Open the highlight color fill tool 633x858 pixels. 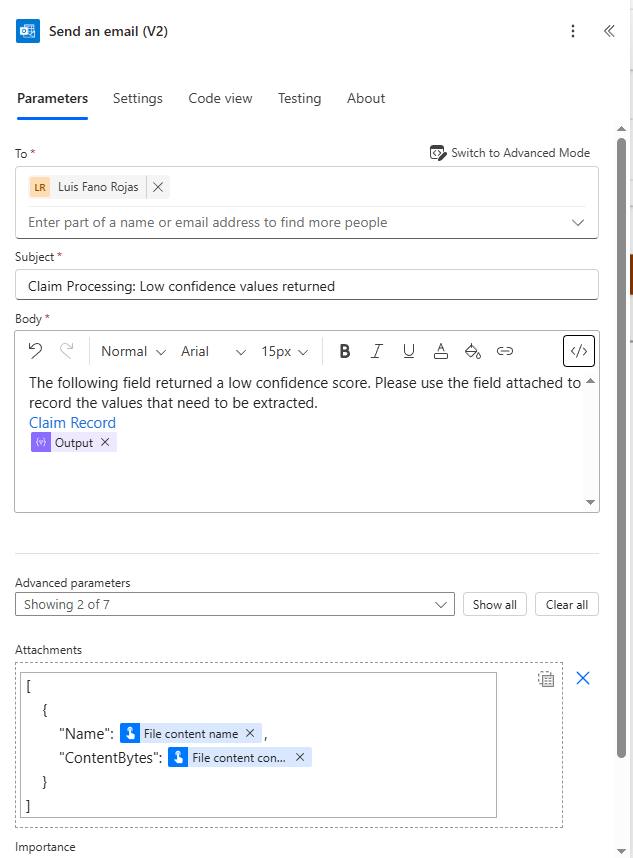point(473,351)
